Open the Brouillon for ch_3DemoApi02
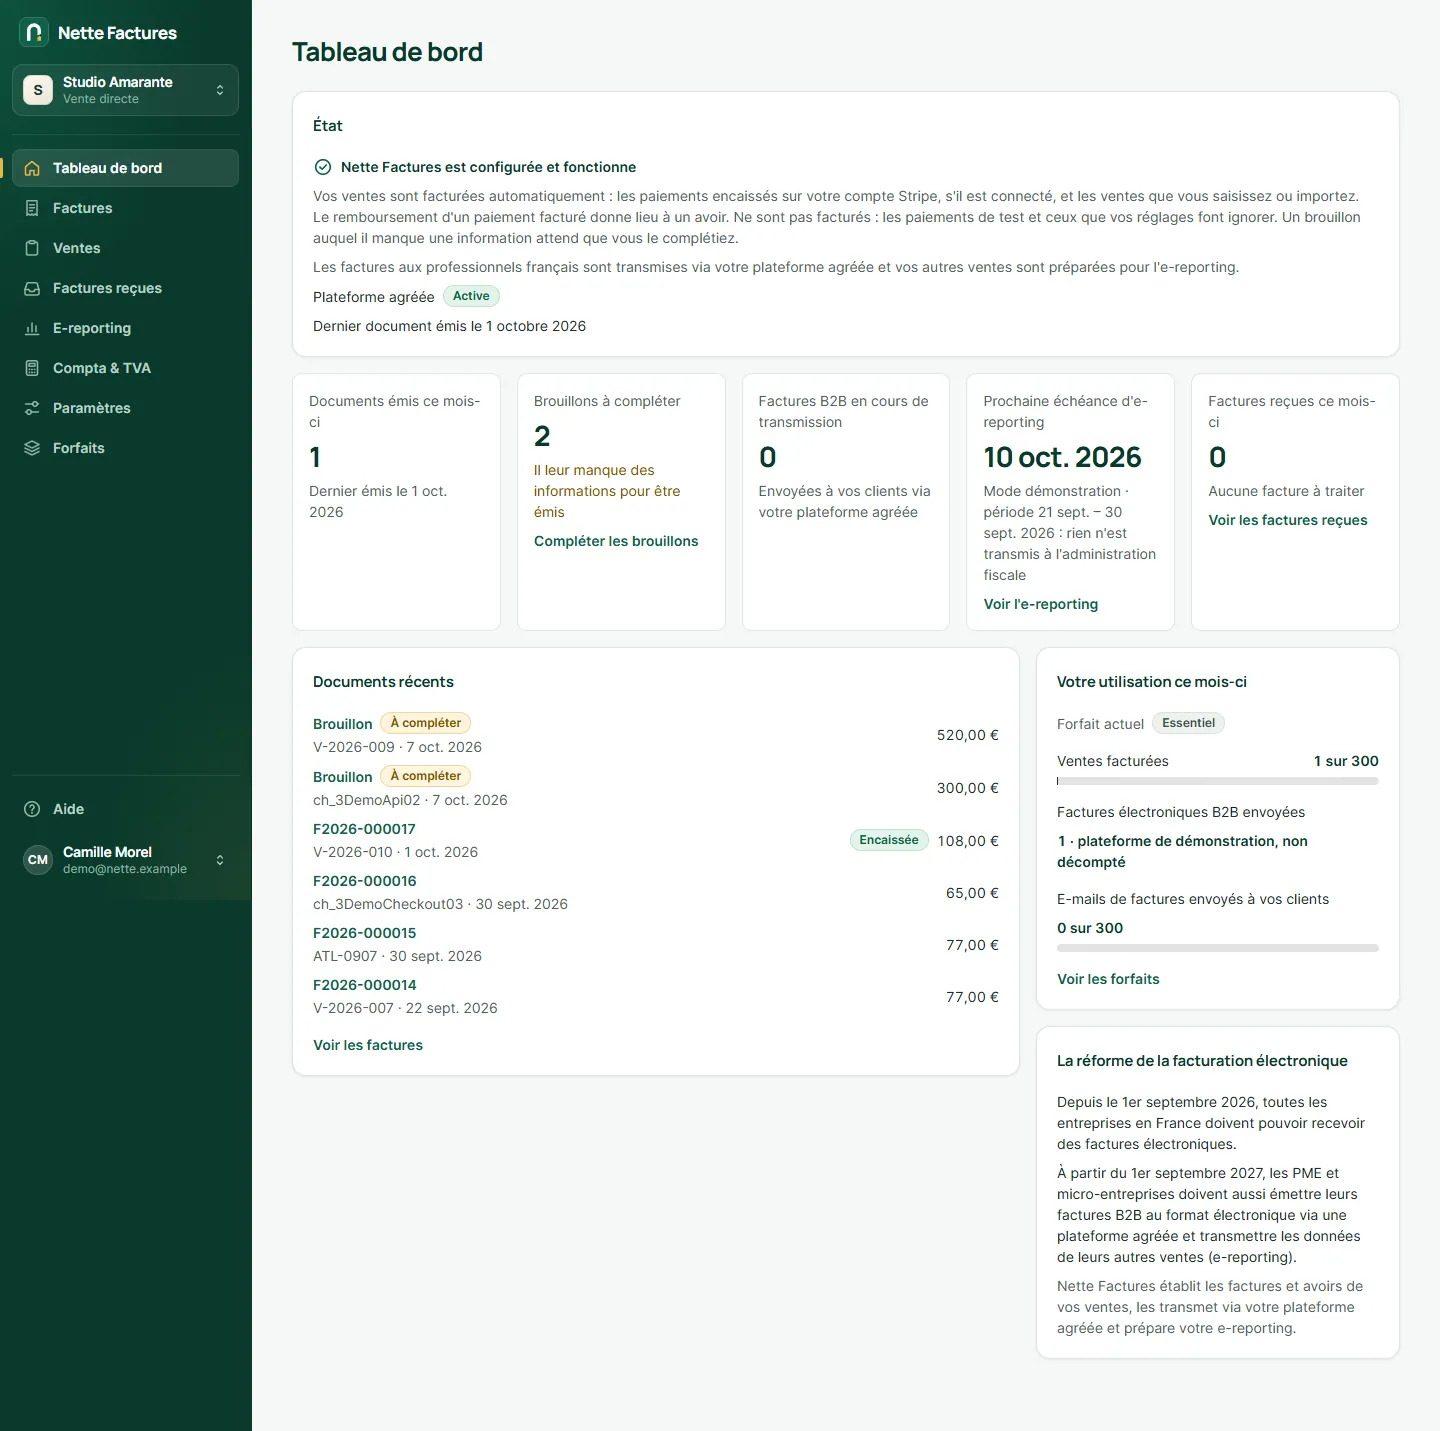This screenshot has width=1440, height=1431. pyautogui.click(x=342, y=777)
